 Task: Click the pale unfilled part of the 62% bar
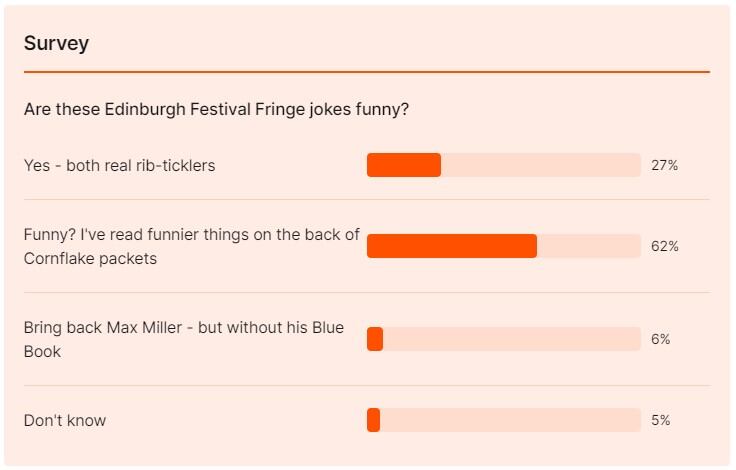pos(588,246)
